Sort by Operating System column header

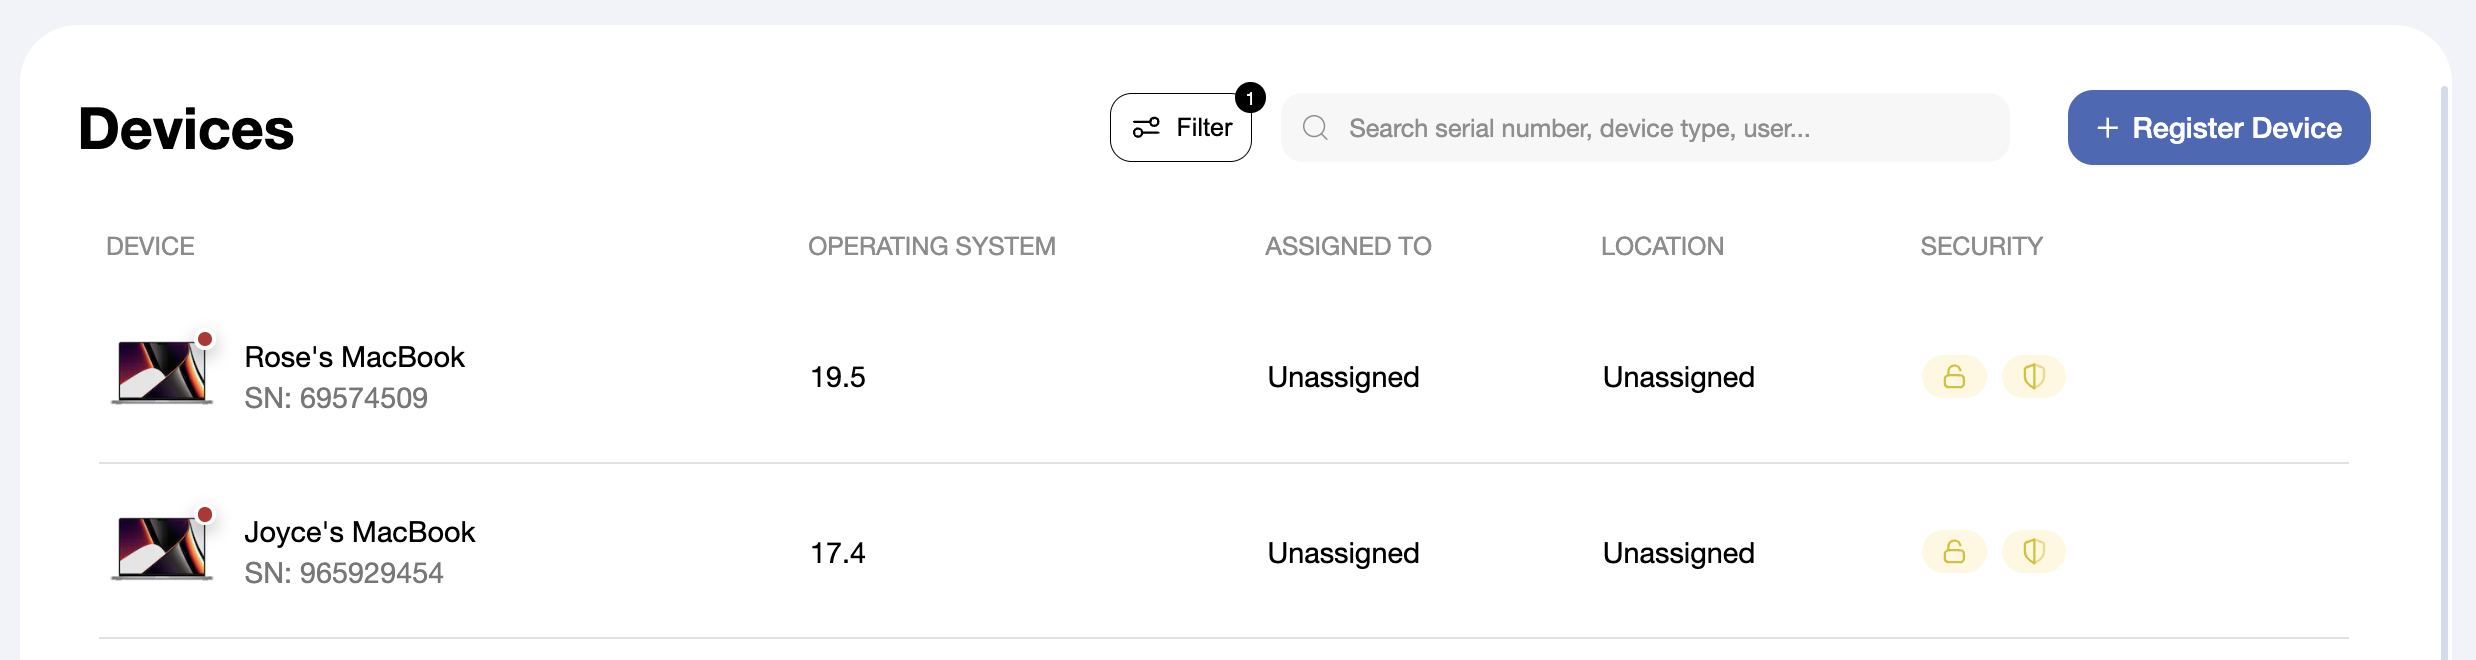coord(932,246)
